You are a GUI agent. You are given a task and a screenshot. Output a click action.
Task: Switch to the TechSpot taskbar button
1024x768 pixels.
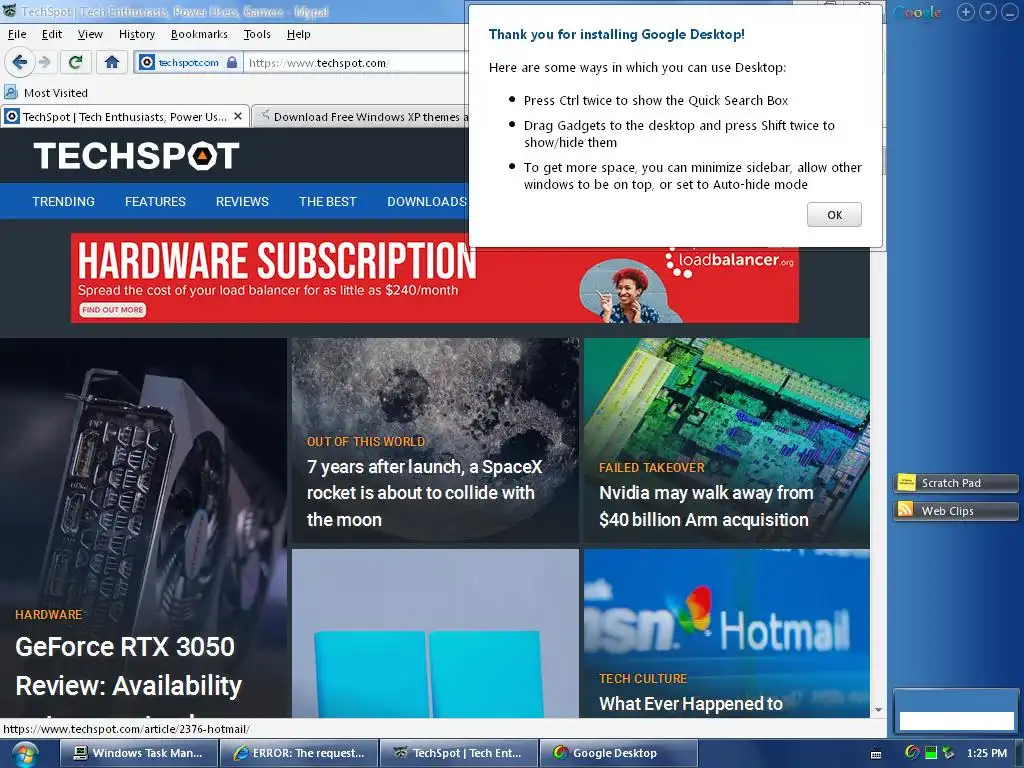point(458,753)
